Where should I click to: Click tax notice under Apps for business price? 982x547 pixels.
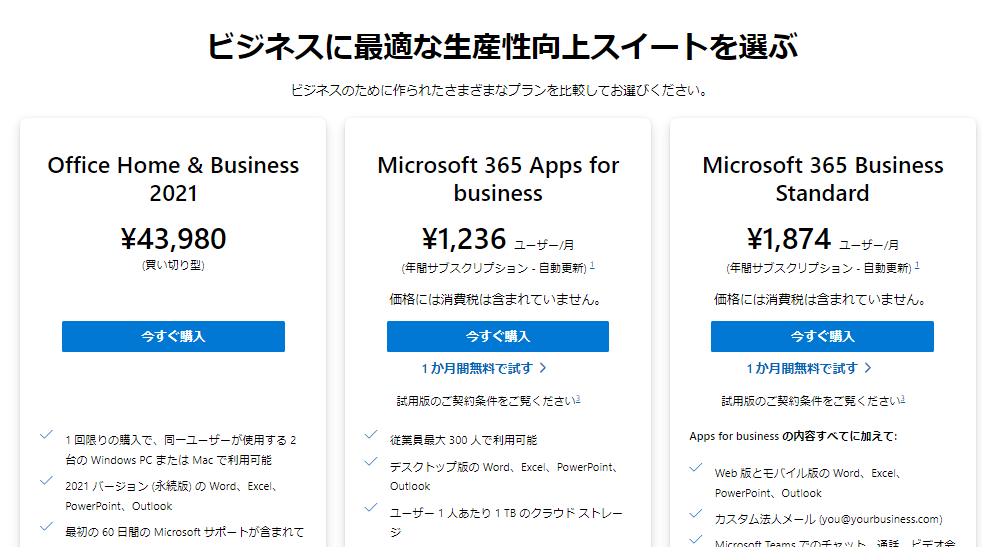498,300
